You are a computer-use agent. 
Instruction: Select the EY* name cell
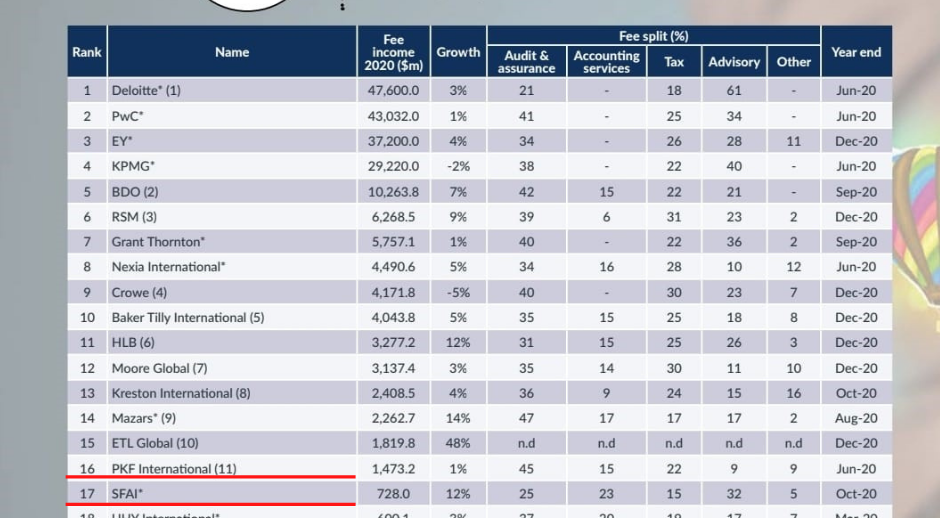tap(232, 141)
